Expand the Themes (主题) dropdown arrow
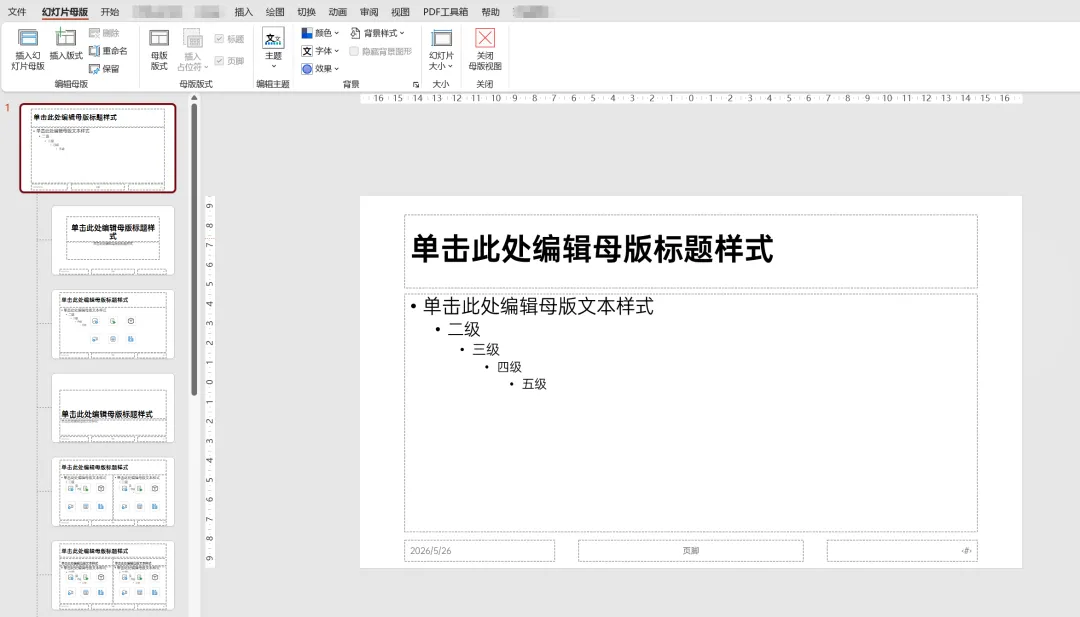Screen dimensions: 1080x617 point(273,66)
